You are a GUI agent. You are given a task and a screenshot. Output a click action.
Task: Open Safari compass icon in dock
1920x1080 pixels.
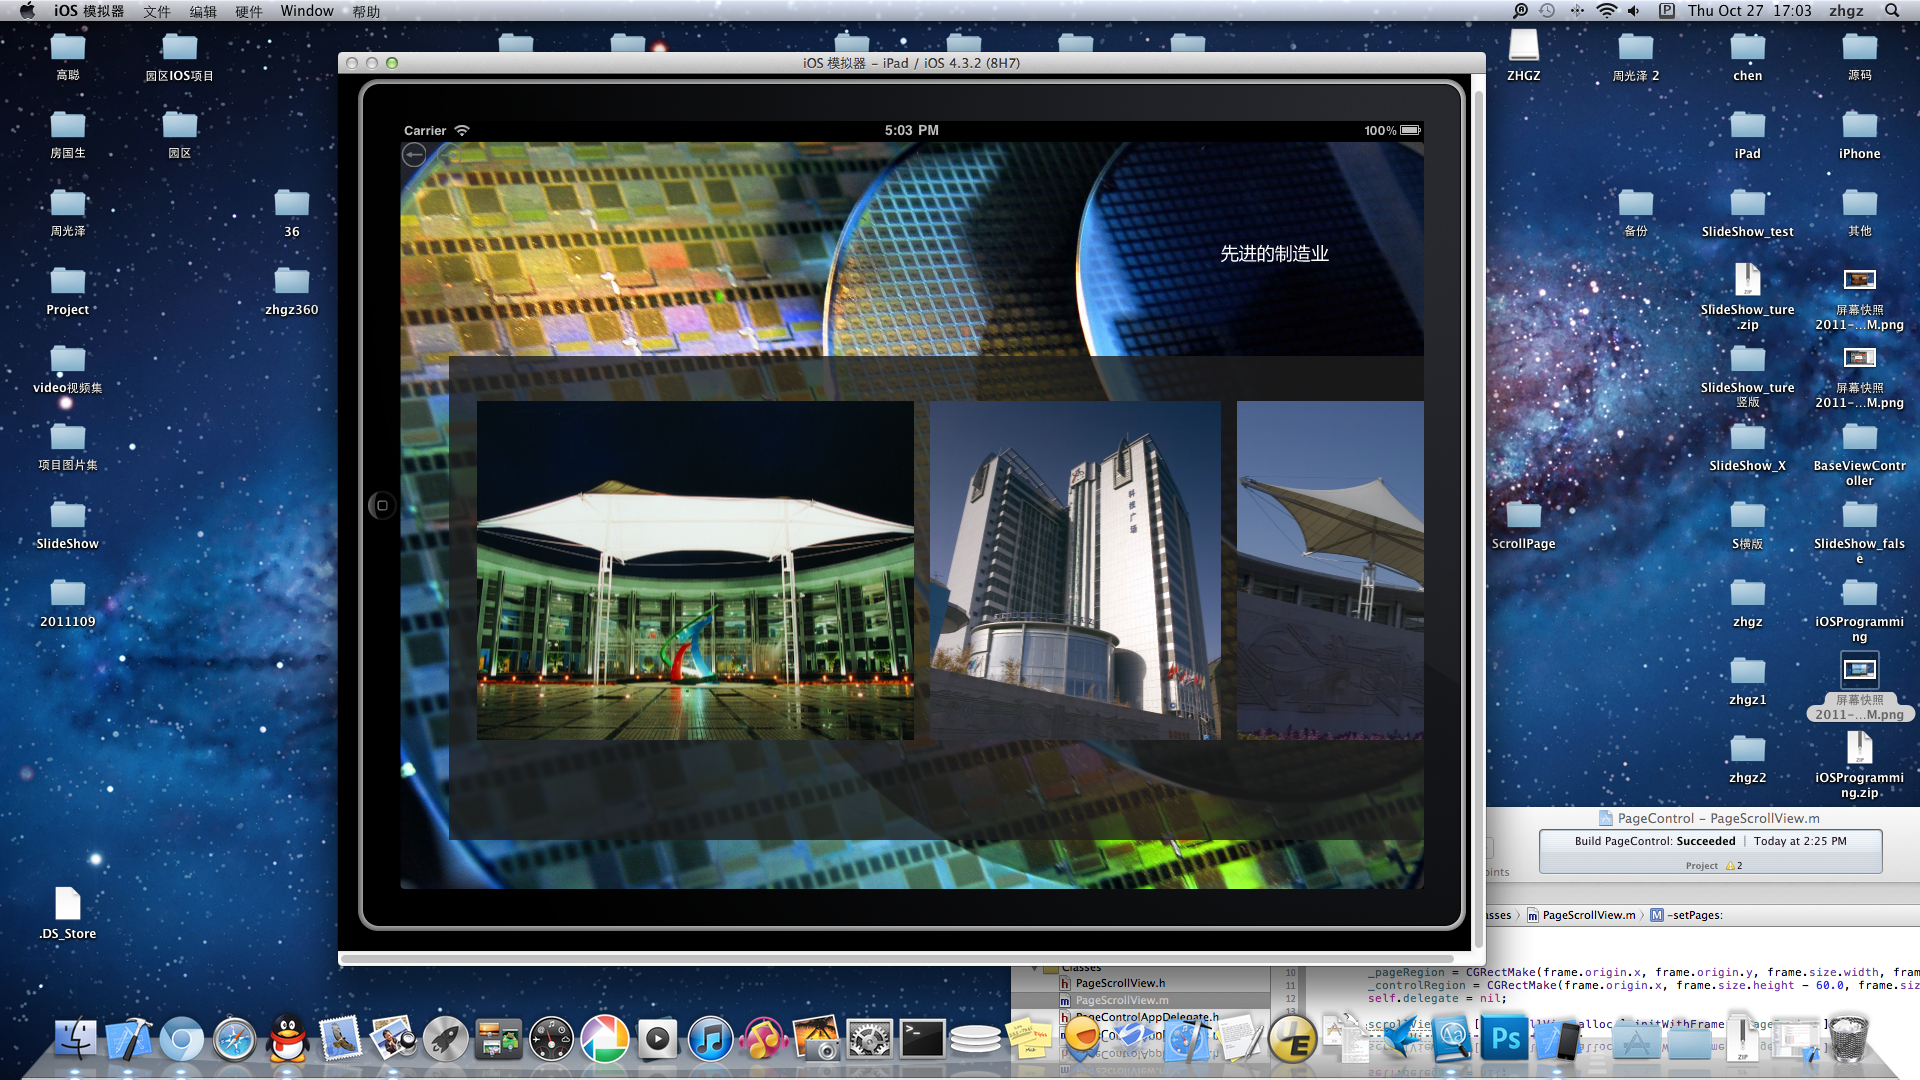click(235, 1039)
